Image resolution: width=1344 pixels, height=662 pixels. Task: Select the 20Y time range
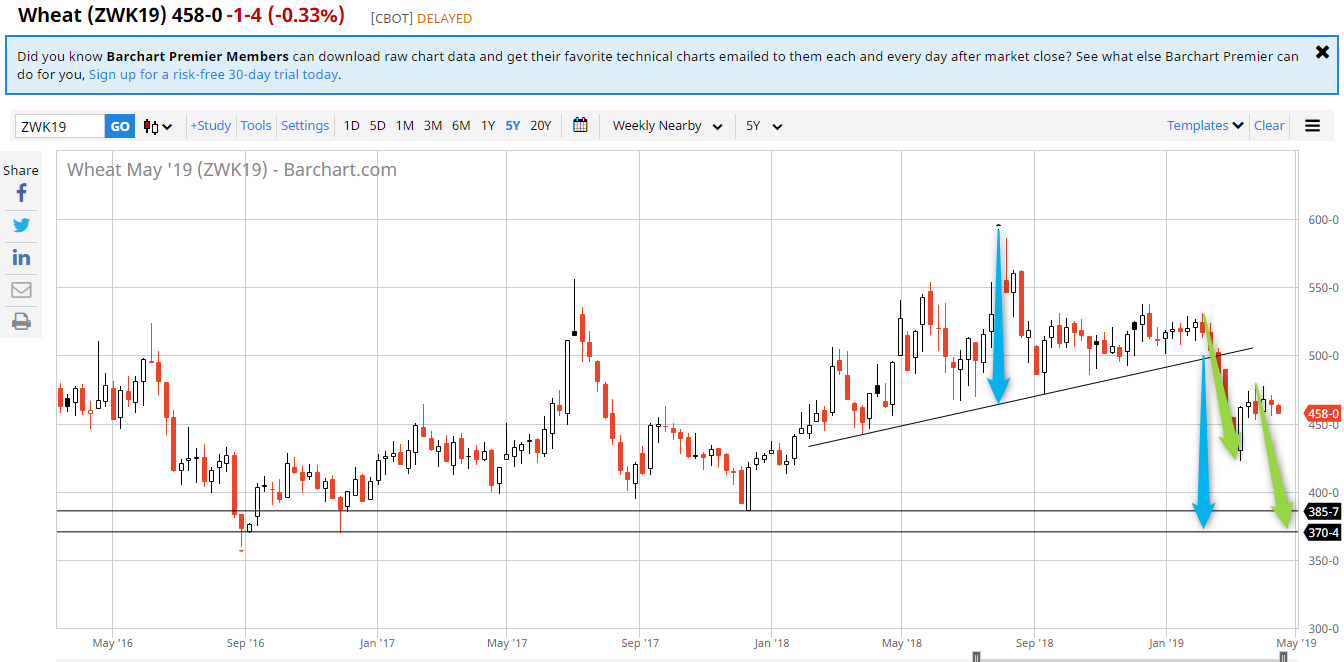pyautogui.click(x=540, y=126)
